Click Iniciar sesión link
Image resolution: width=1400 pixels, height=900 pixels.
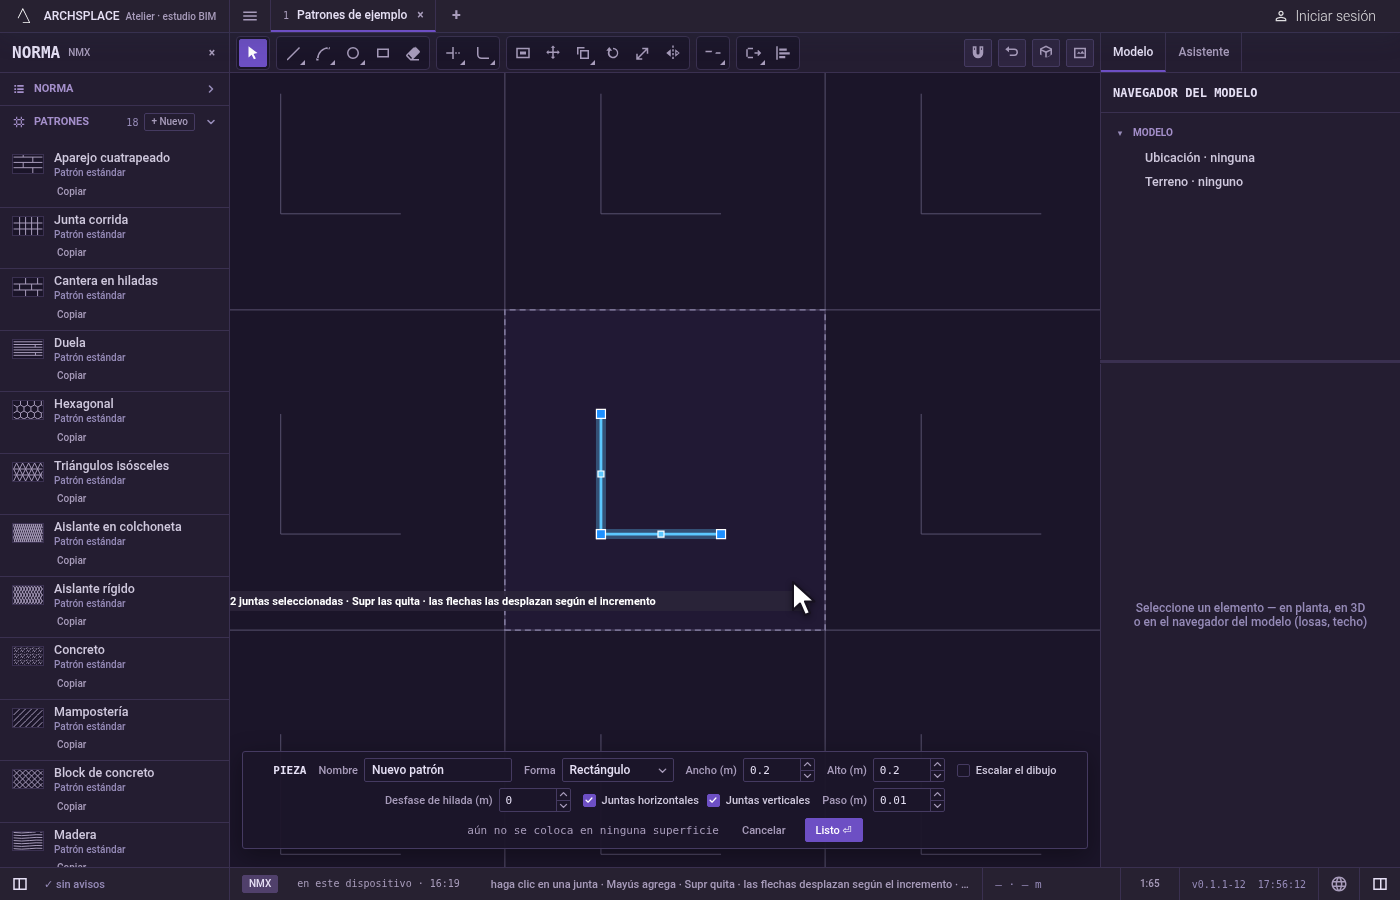pyautogui.click(x=1325, y=16)
